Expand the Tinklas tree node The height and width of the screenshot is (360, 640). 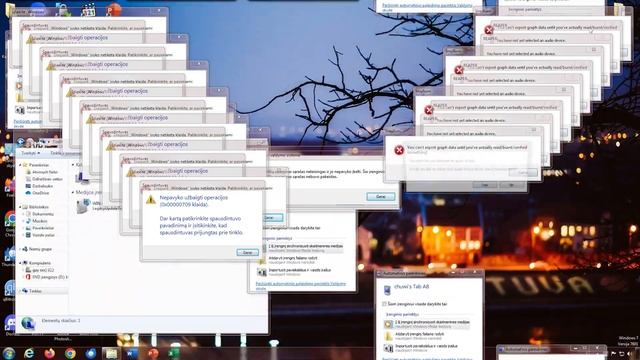20,291
